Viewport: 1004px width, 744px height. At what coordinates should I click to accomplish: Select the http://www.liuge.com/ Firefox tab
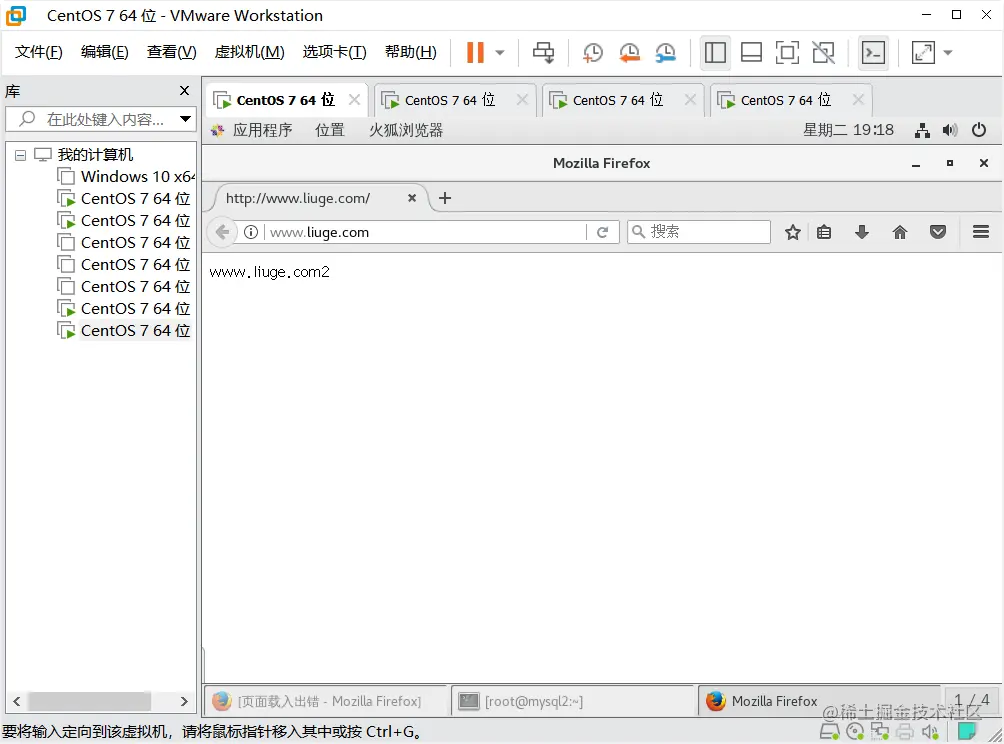[298, 198]
